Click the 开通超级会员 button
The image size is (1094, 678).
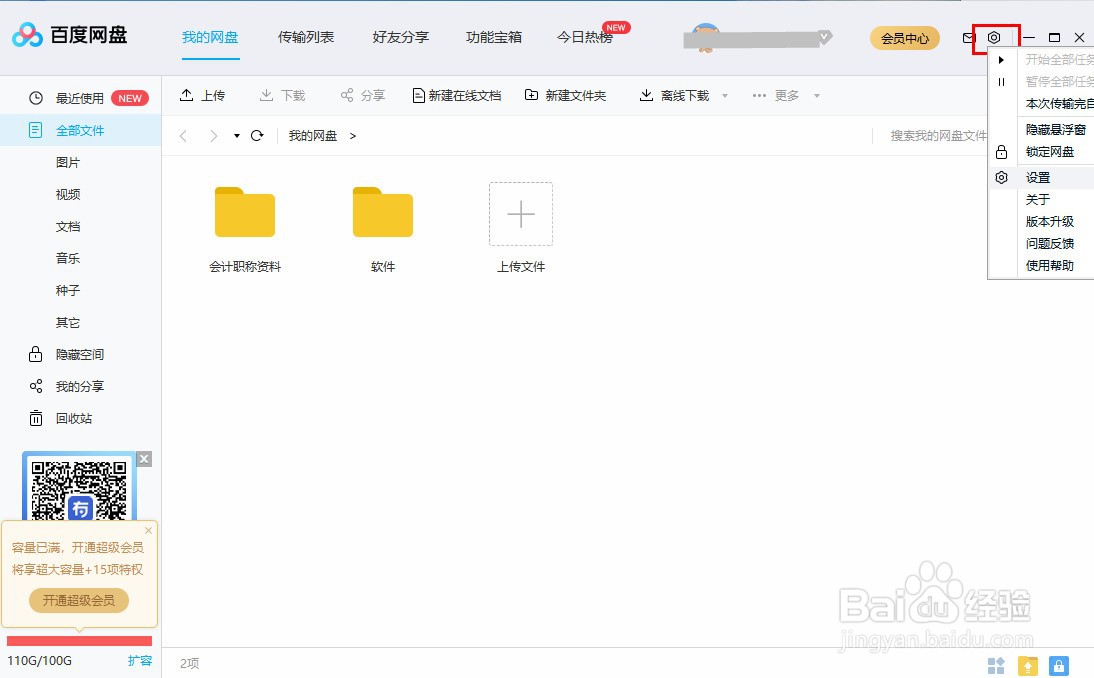(x=79, y=600)
